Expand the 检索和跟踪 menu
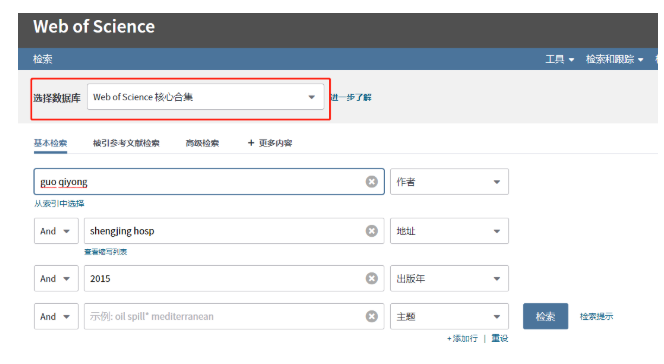664x364 pixels. click(x=614, y=59)
